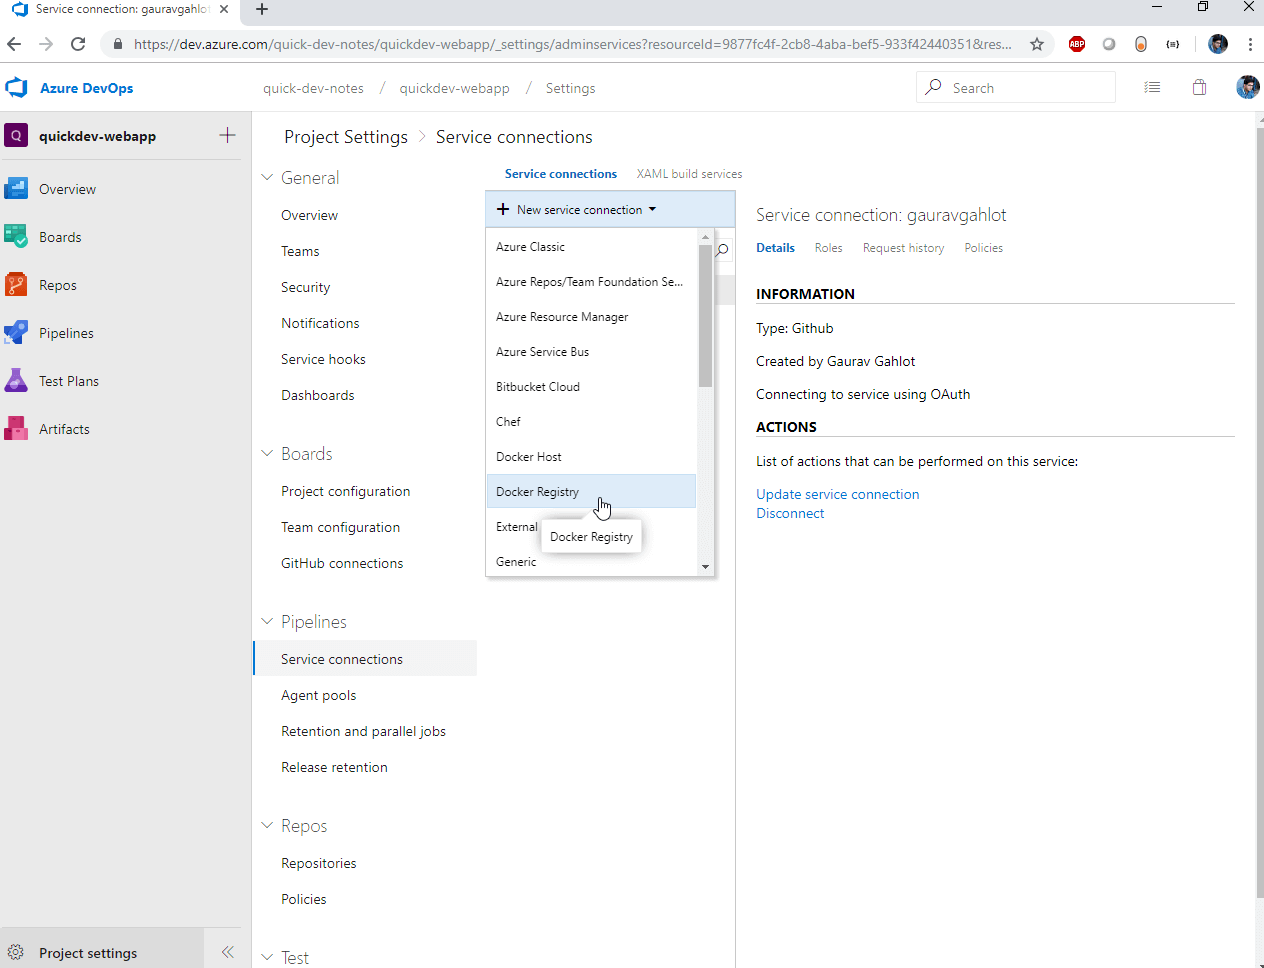1264x968 pixels.
Task: Click the curly-braces extension icon
Action: (1173, 44)
